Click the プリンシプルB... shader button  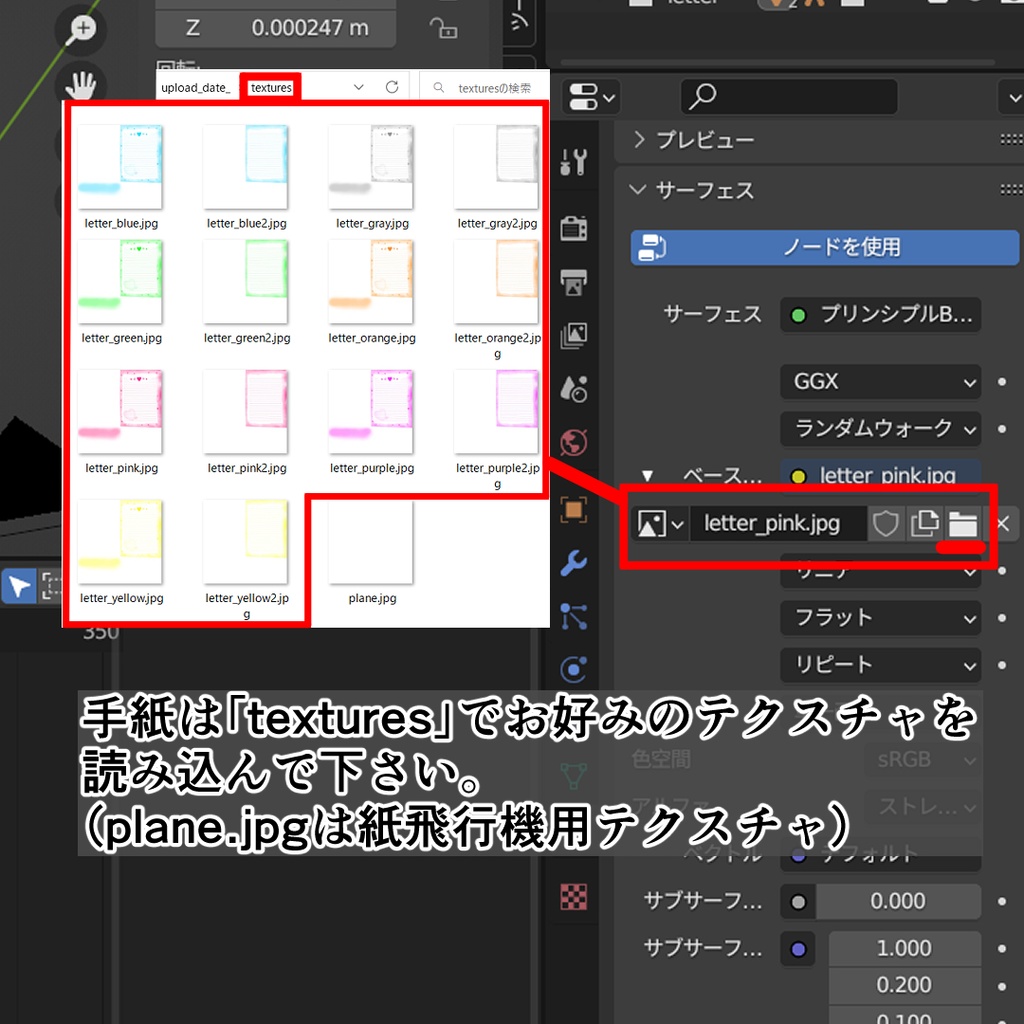tap(879, 315)
